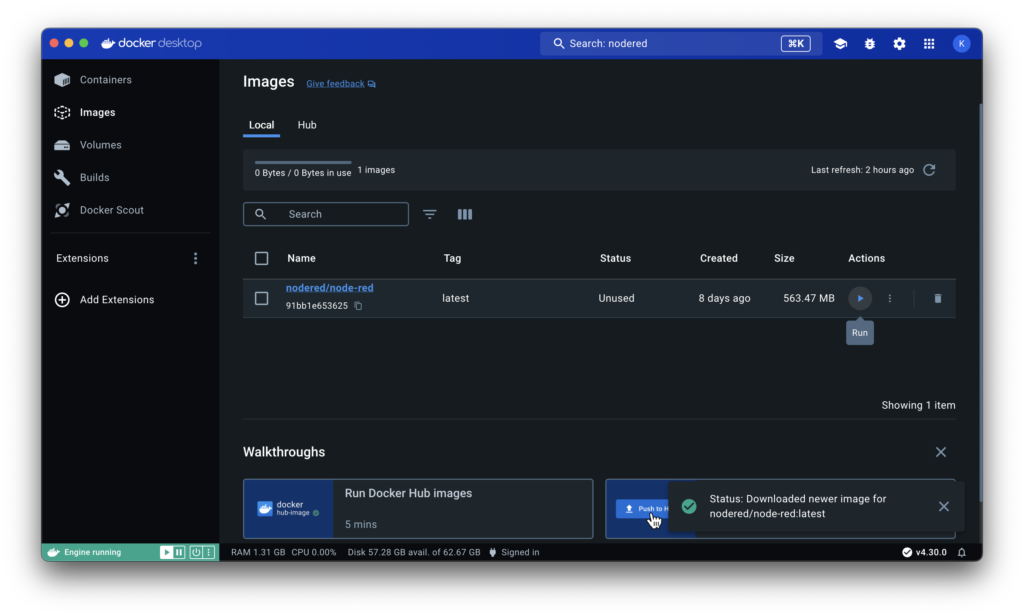This screenshot has width=1024, height=616.
Task: Click the Push to Hub walkthrough thumbnail
Action: 643,509
